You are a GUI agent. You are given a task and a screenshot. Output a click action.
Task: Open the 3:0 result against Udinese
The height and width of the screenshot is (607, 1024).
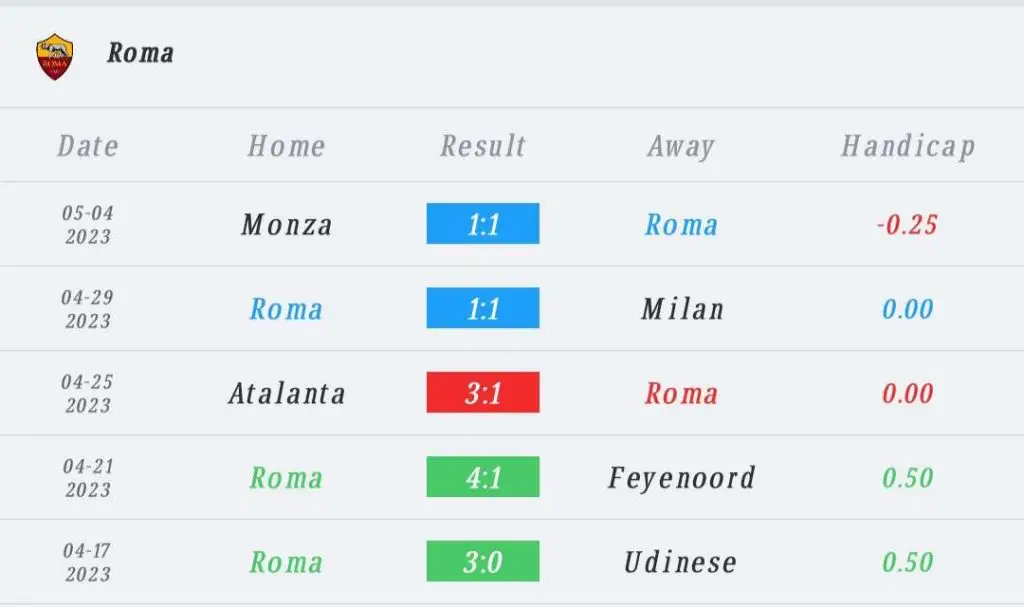[x=483, y=561]
